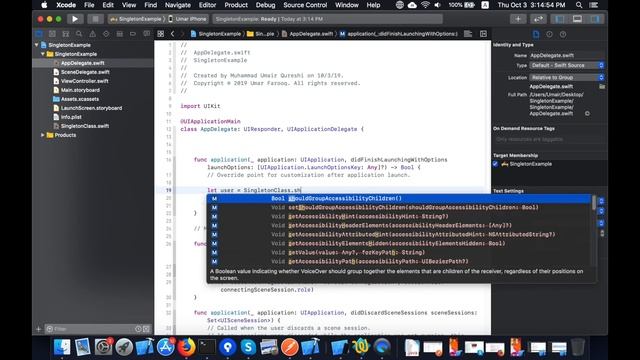The width and height of the screenshot is (640, 360).
Task: Add a new file with the navigator plus
Action: click(x=39, y=329)
